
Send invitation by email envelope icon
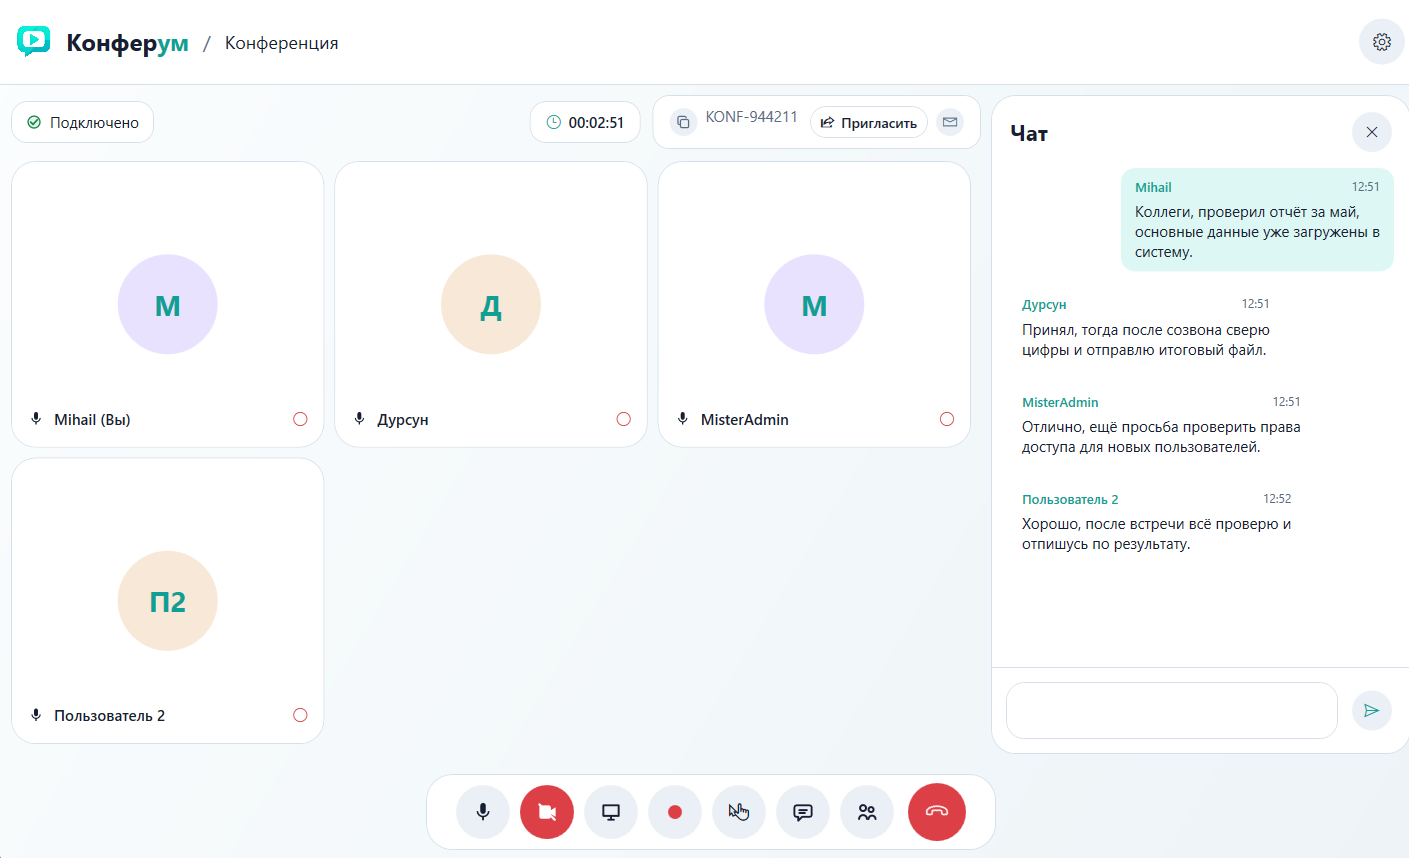pyautogui.click(x=950, y=122)
